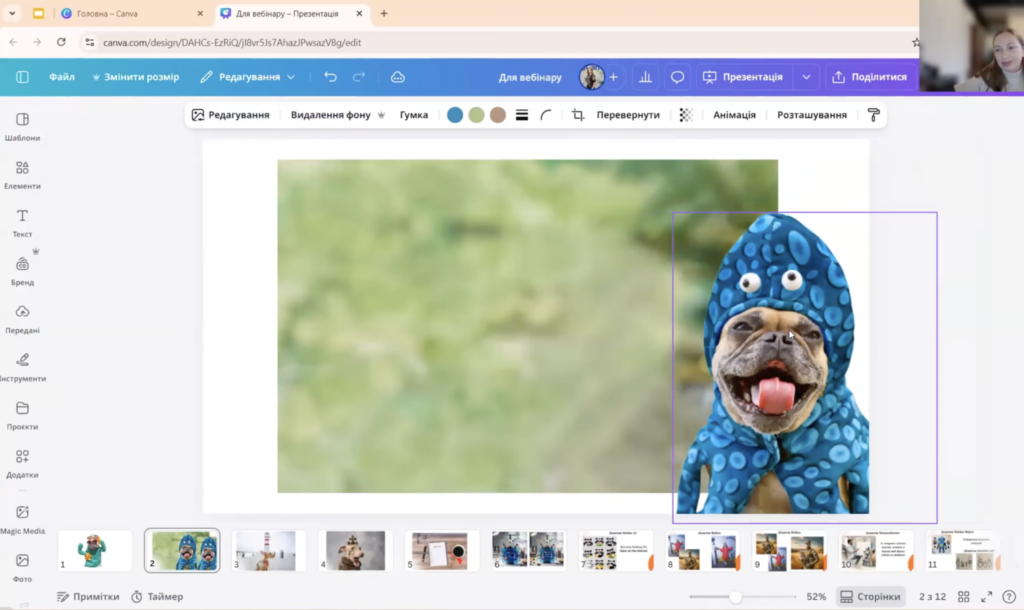Open the Передані uploads panel

(x=22, y=319)
